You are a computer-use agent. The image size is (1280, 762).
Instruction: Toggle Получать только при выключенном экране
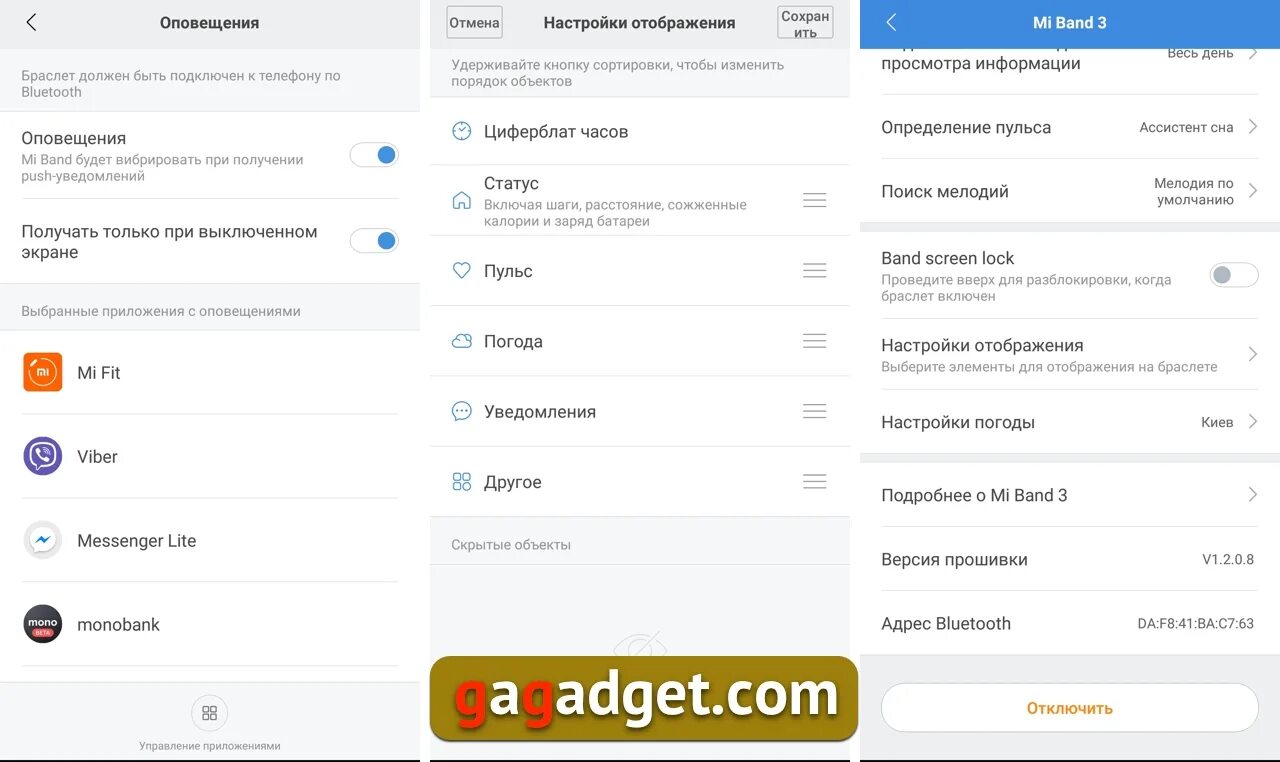pyautogui.click(x=374, y=241)
